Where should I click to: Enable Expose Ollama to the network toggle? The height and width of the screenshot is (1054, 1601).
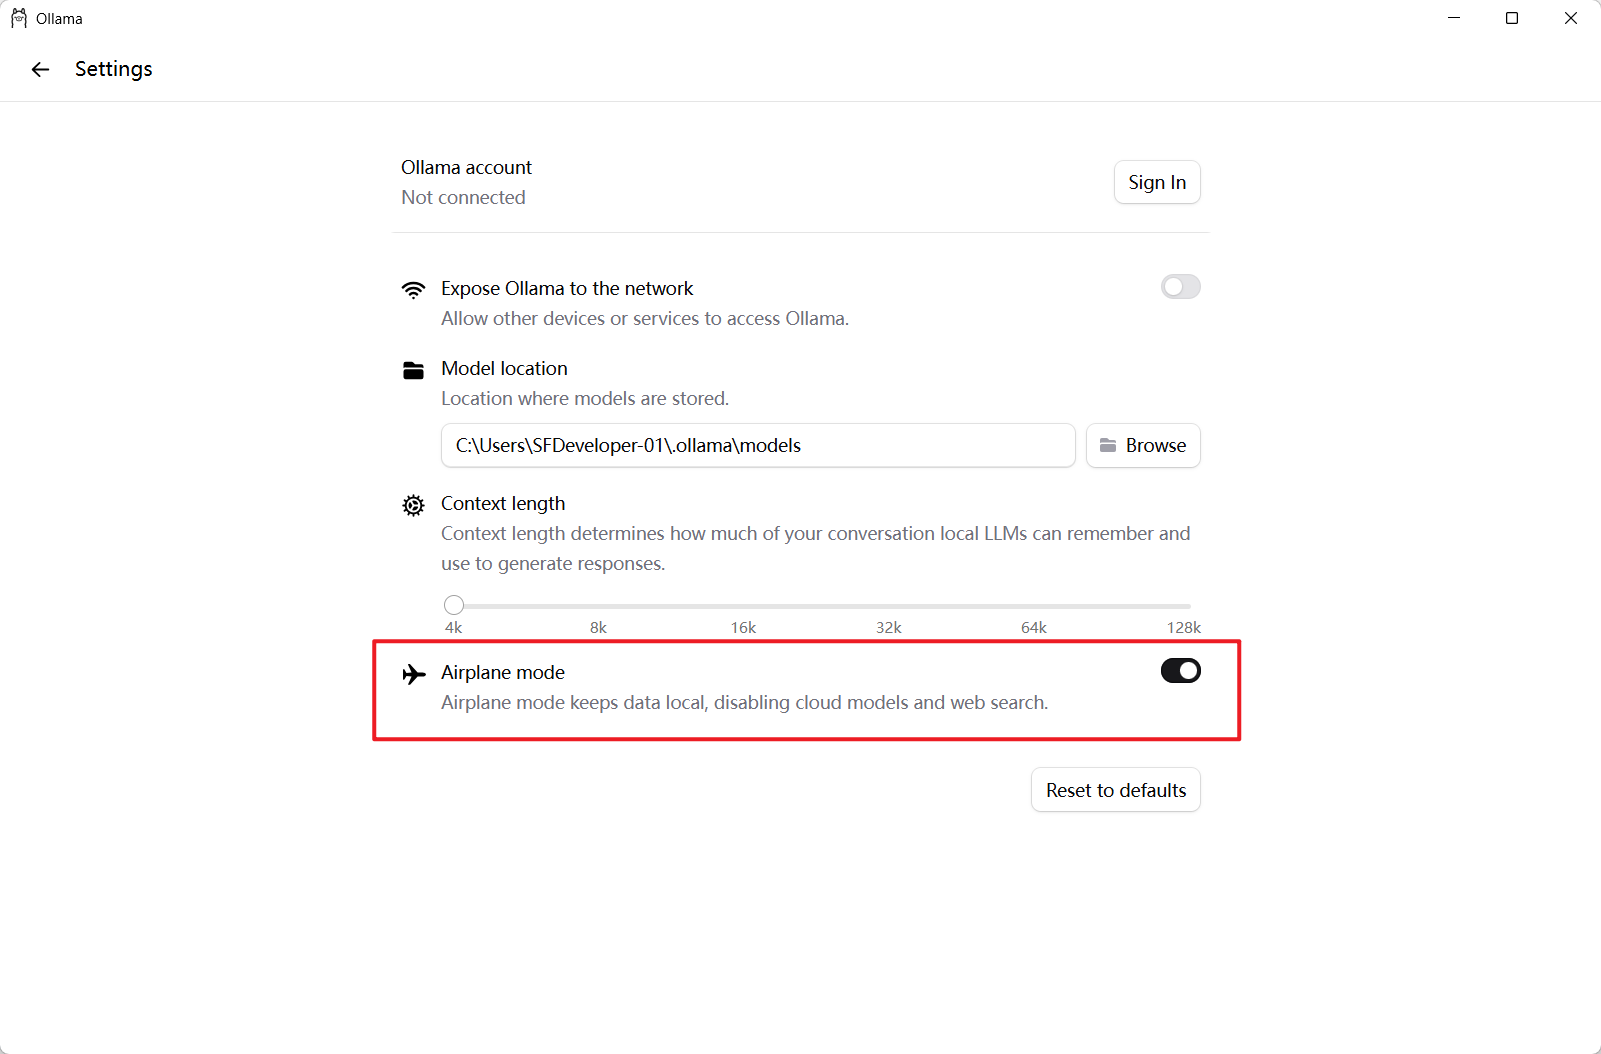click(1180, 287)
